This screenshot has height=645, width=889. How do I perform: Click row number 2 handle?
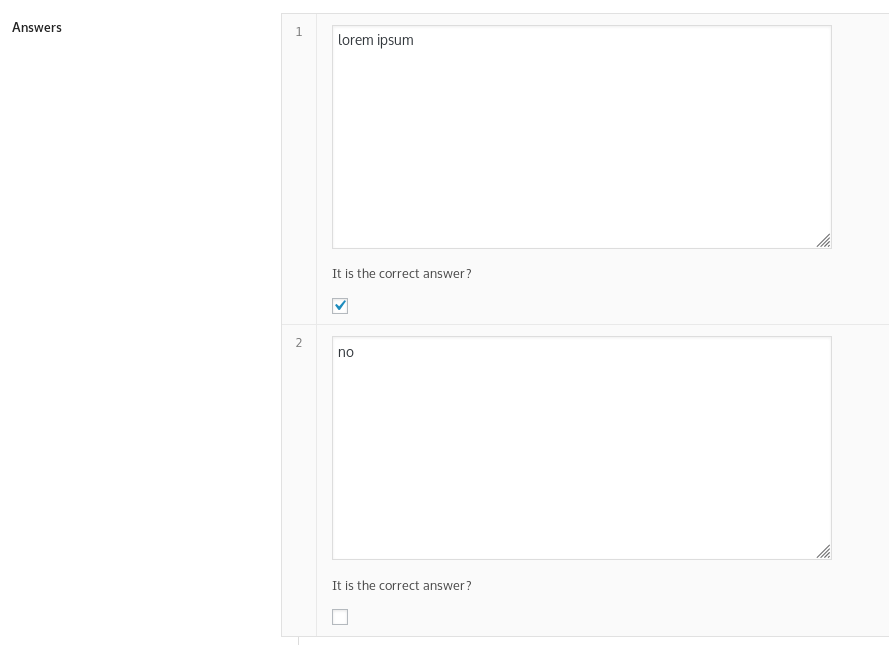coord(299,481)
